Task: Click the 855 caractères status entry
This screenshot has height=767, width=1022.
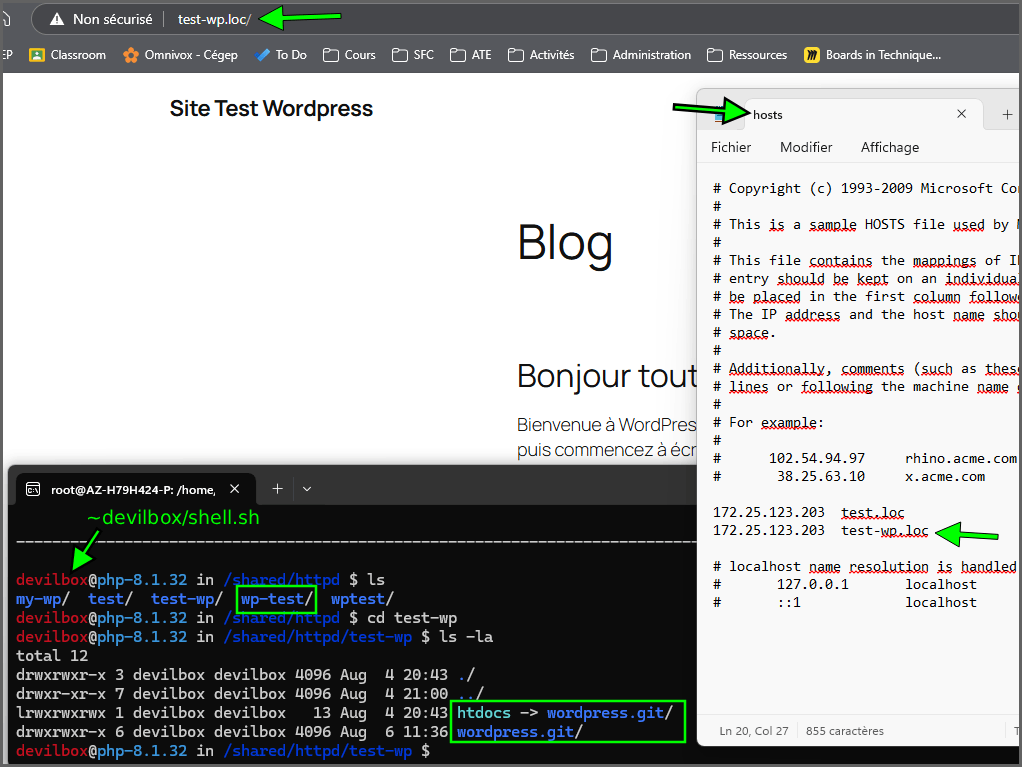Action: pyautogui.click(x=845, y=731)
